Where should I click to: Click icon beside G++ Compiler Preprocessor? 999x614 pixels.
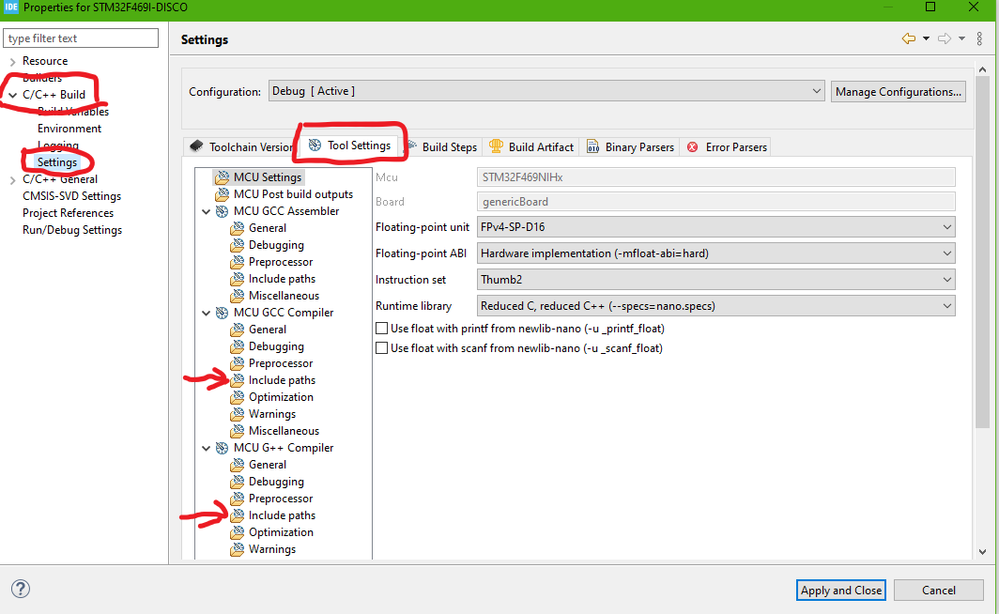tap(237, 498)
